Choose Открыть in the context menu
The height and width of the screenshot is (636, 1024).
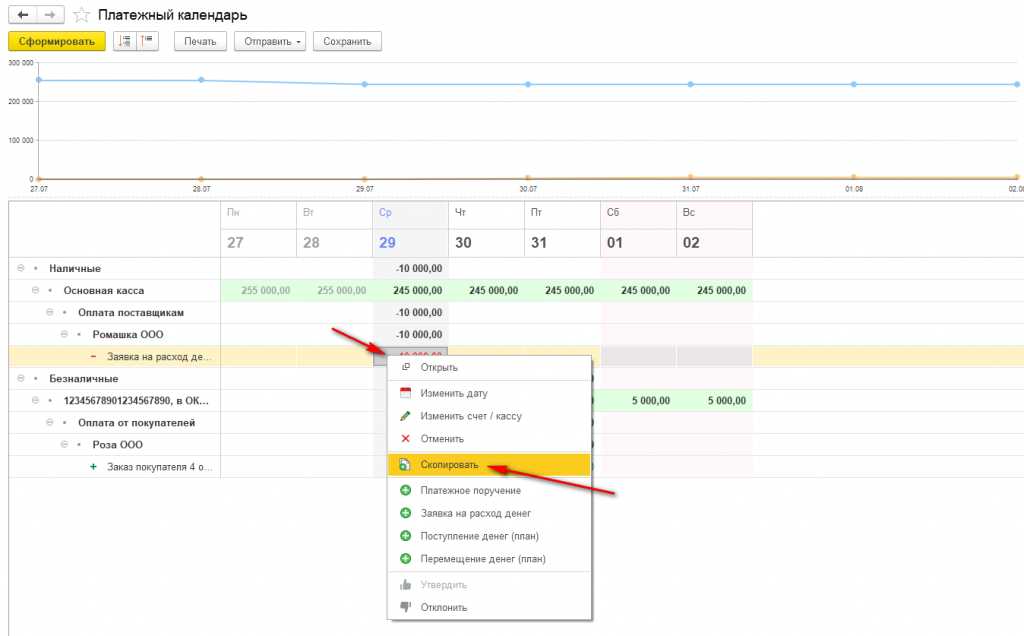489,367
